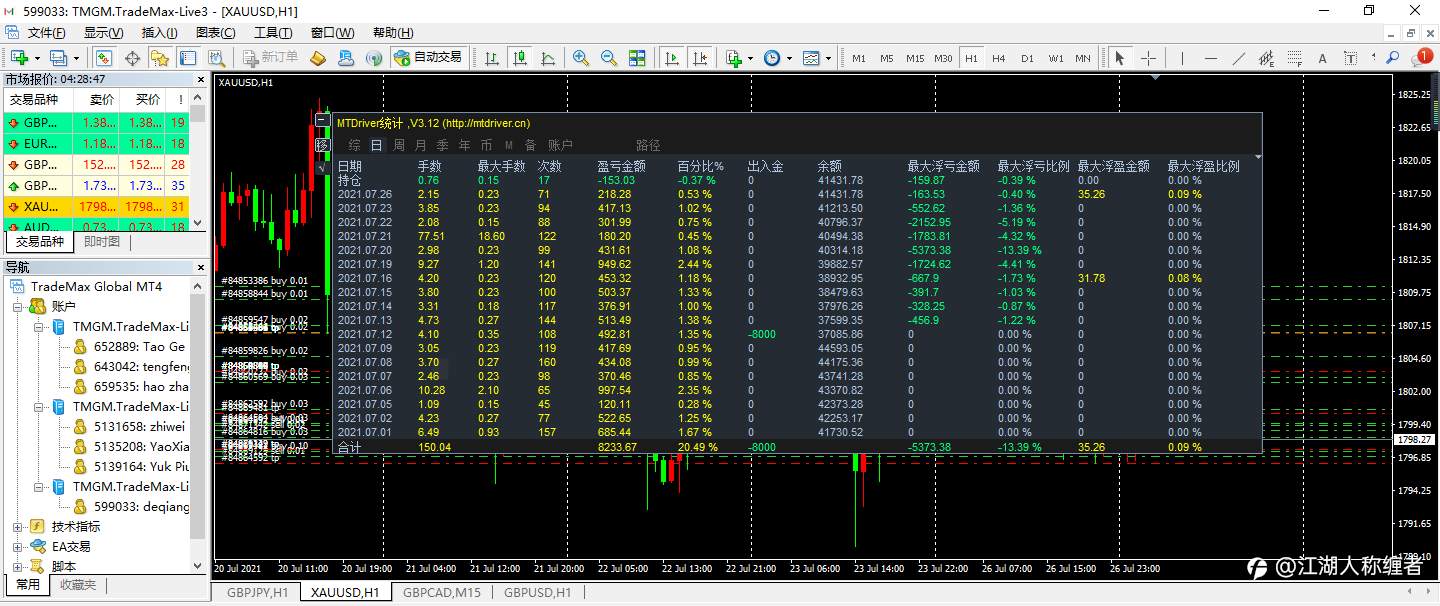1440x606 pixels.
Task: Switch timeframe to D1
Action: 1027,58
